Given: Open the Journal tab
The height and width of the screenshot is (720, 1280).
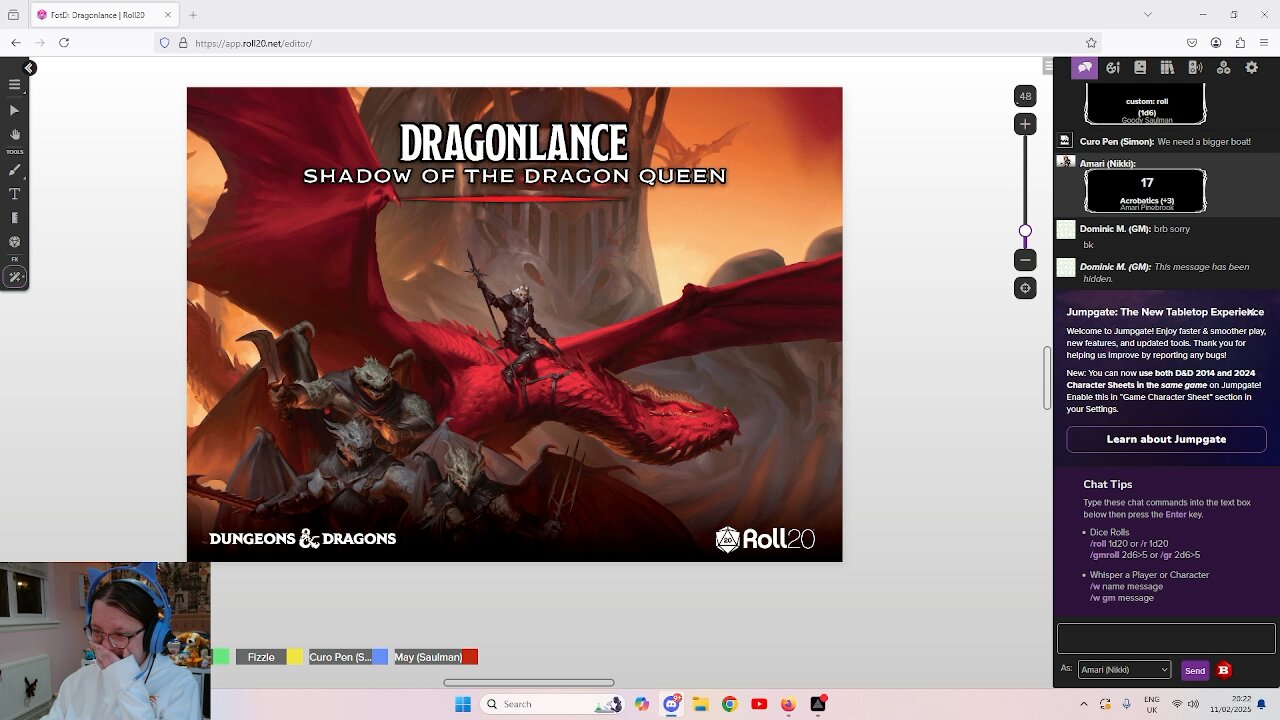Looking at the screenshot, I should coord(1140,68).
